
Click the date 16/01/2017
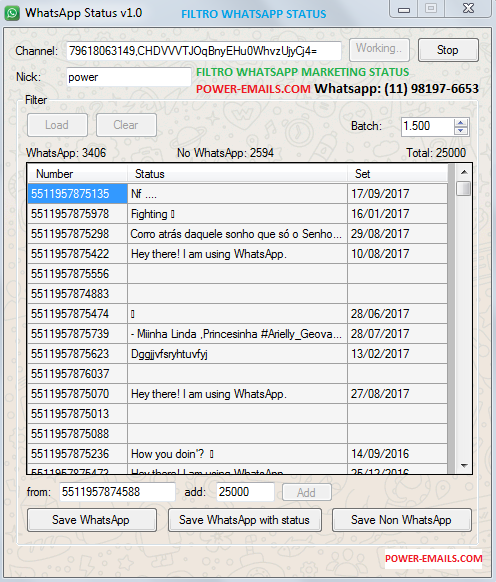[397, 213]
